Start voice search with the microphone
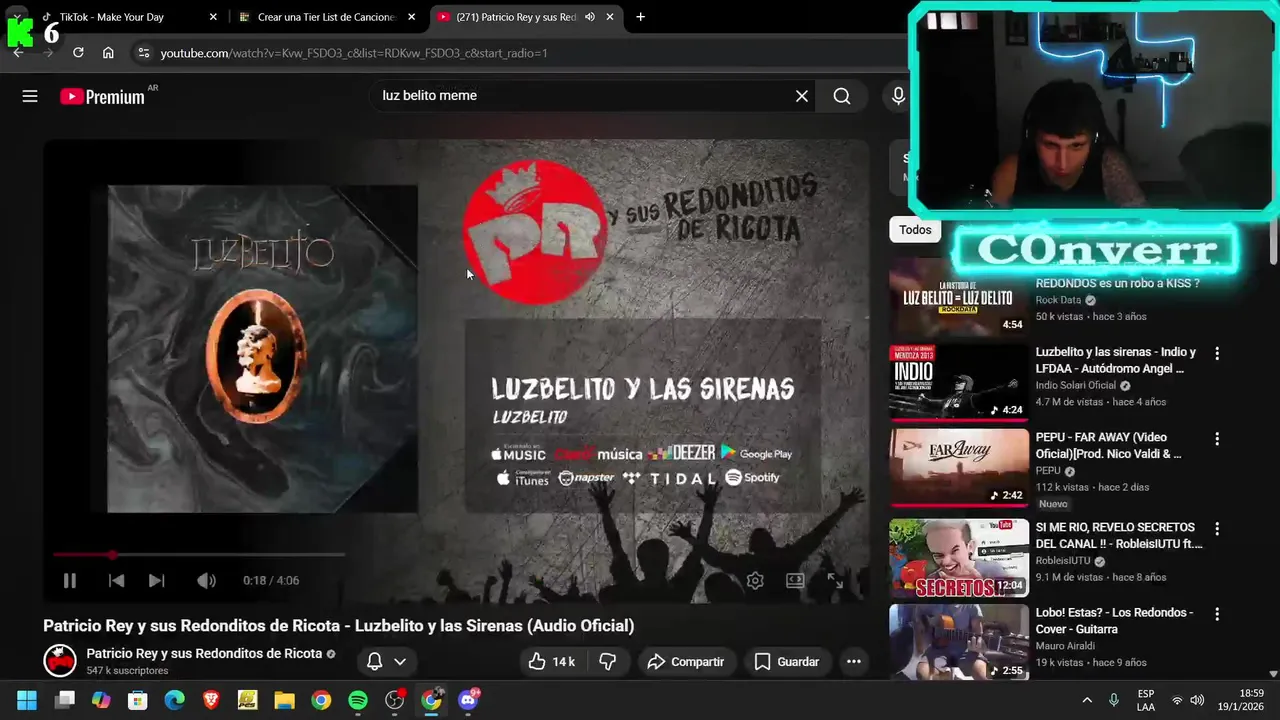1280x720 pixels. [x=898, y=96]
